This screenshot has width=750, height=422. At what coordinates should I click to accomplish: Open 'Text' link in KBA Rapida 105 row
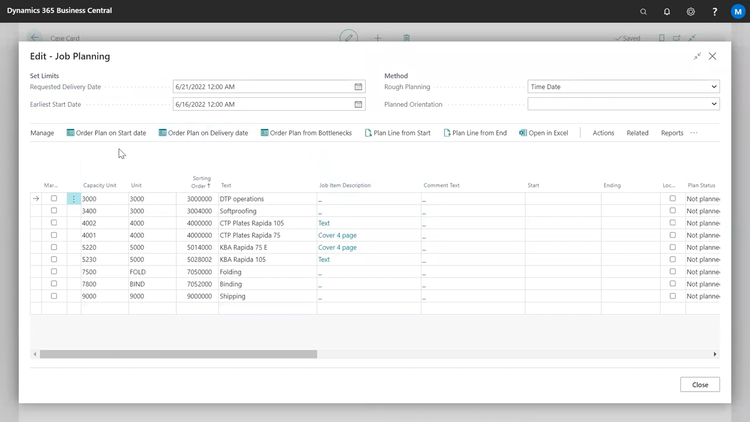[x=324, y=259]
